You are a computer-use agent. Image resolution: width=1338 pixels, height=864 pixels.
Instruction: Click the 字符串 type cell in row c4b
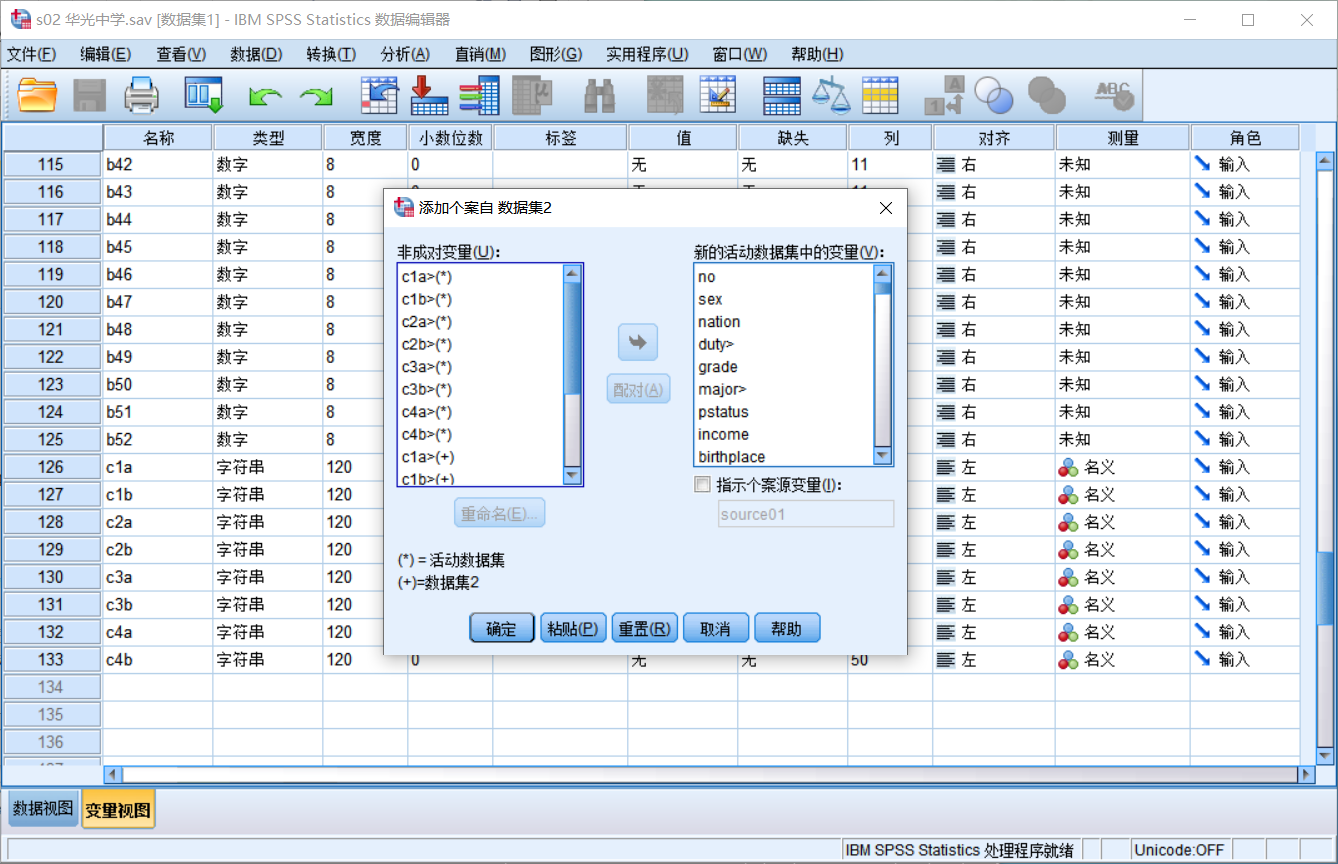click(268, 660)
